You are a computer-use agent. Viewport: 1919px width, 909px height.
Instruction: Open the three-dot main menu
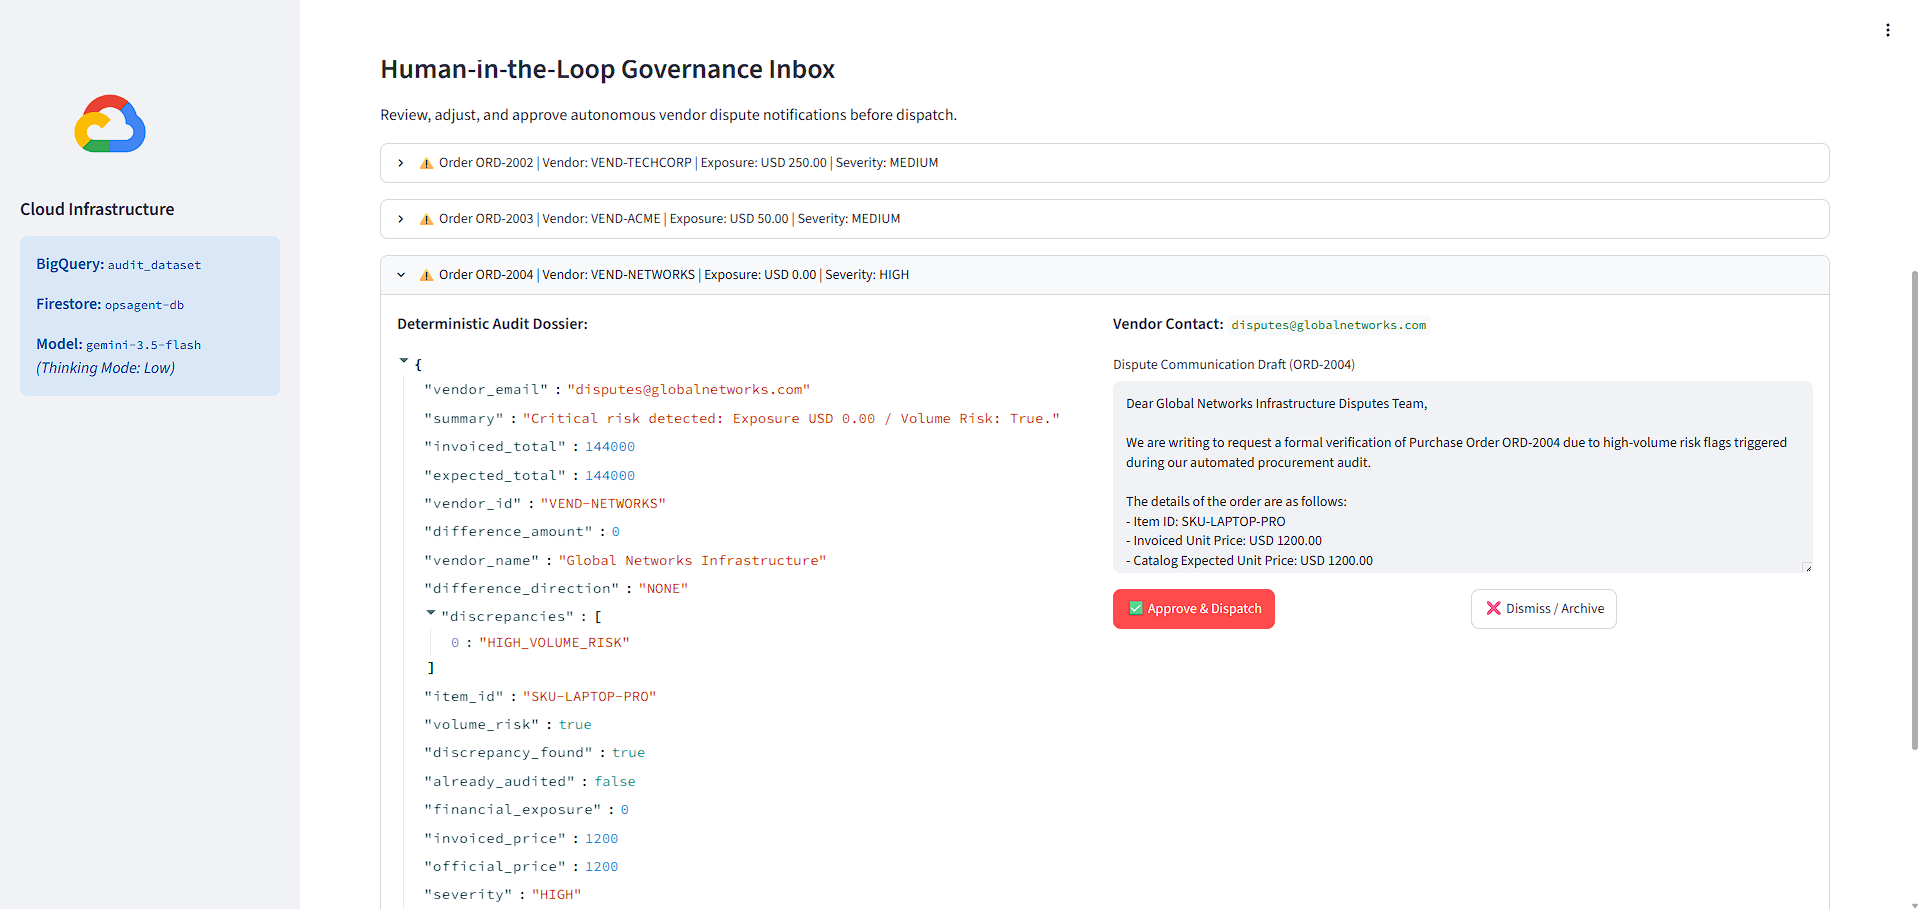tap(1888, 30)
